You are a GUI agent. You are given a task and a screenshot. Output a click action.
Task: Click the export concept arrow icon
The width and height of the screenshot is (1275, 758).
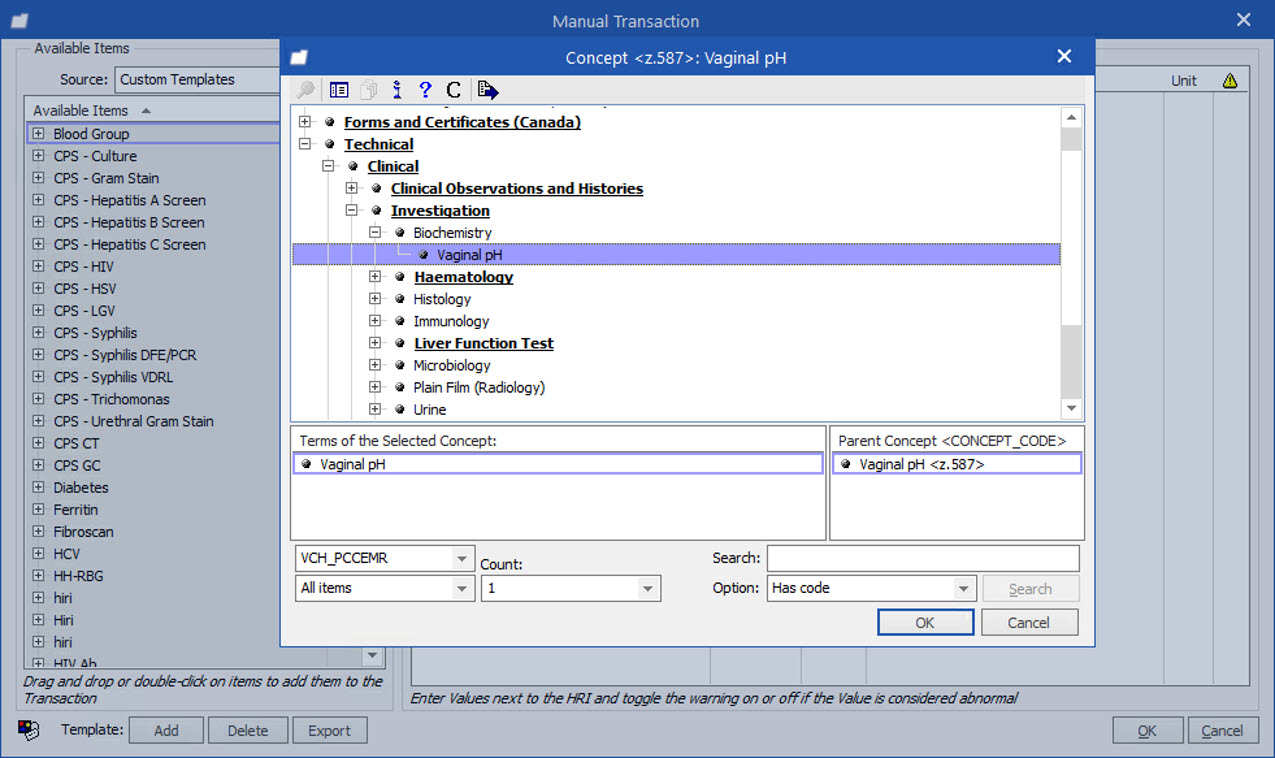tap(486, 89)
